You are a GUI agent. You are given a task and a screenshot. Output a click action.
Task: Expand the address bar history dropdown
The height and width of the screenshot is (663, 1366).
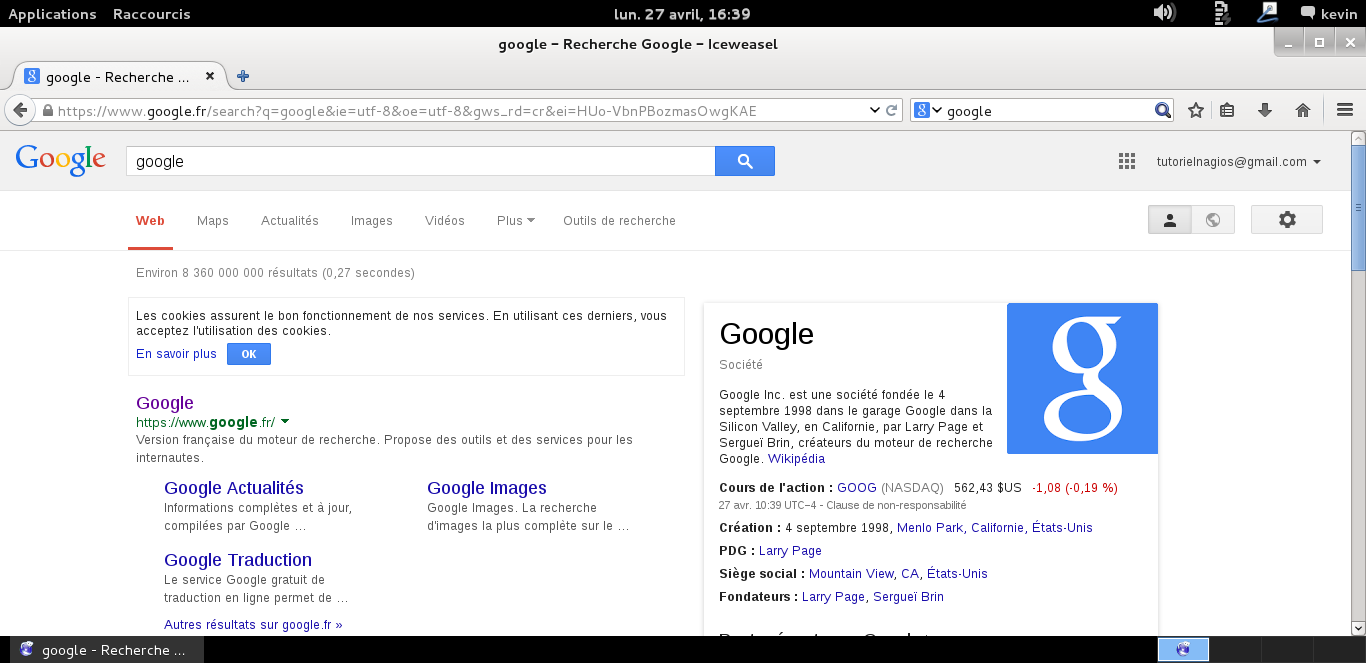pos(874,110)
